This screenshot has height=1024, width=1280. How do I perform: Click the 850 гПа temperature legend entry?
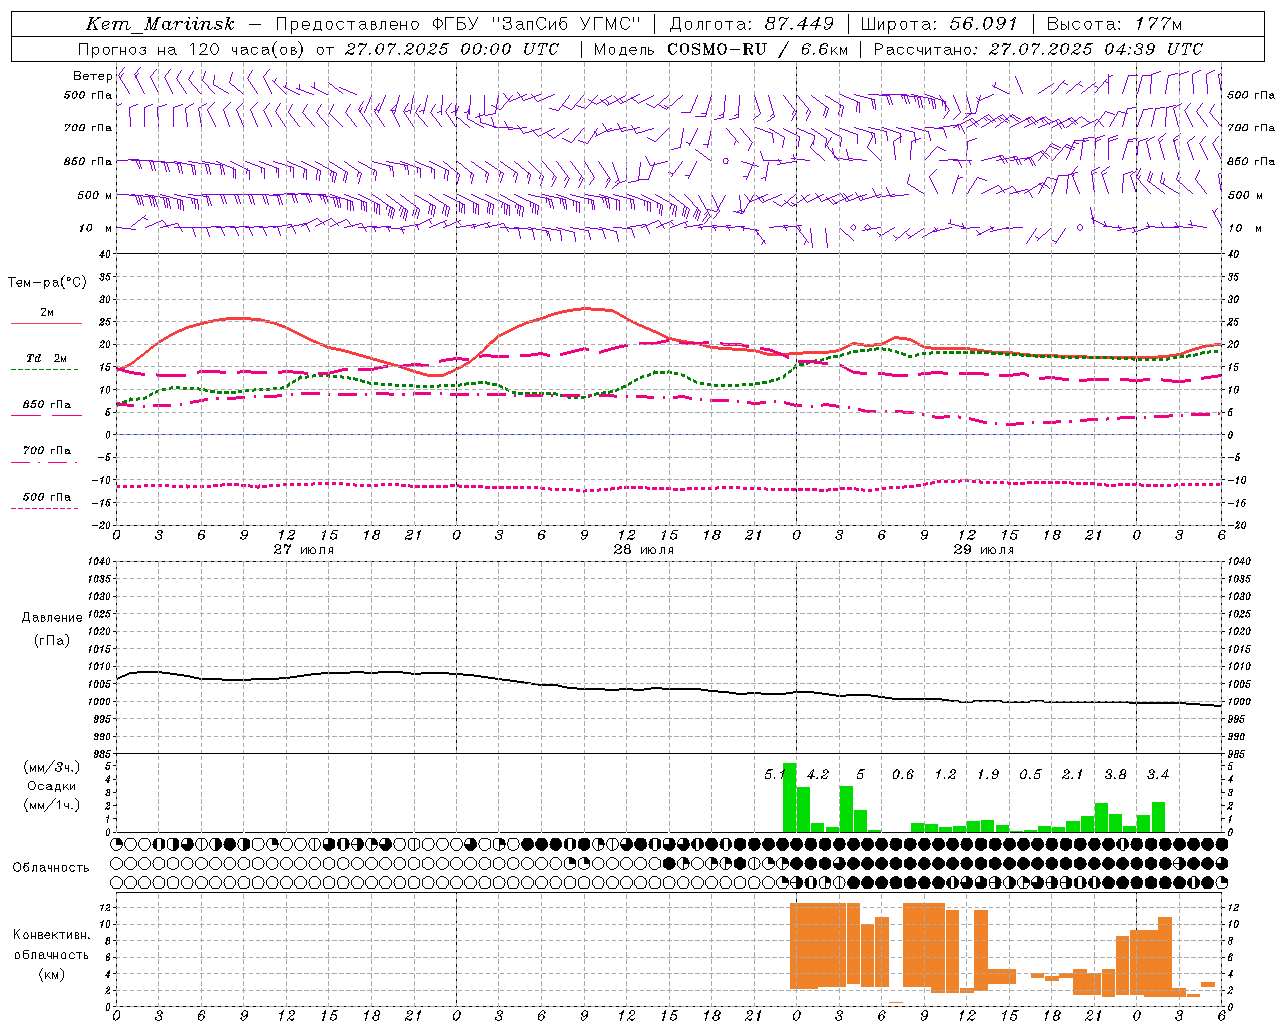[47, 405]
